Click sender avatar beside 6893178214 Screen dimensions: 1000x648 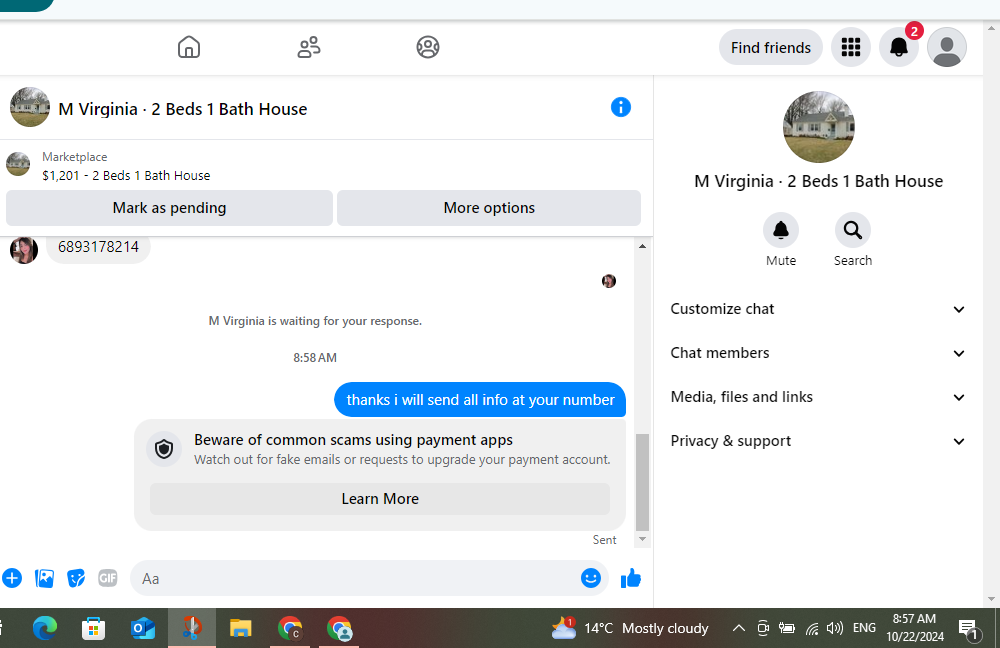tap(24, 250)
